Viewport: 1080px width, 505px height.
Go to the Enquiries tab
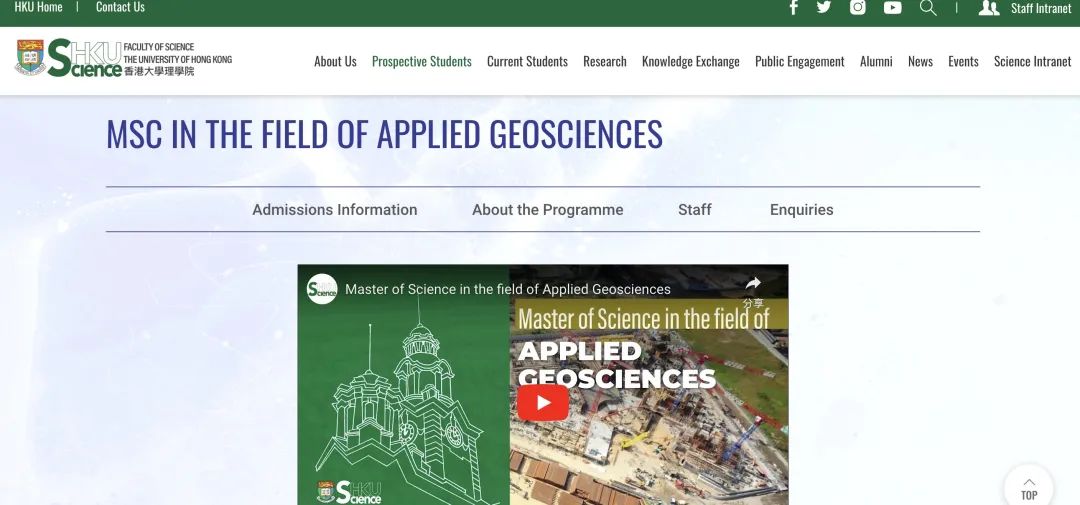pos(801,210)
